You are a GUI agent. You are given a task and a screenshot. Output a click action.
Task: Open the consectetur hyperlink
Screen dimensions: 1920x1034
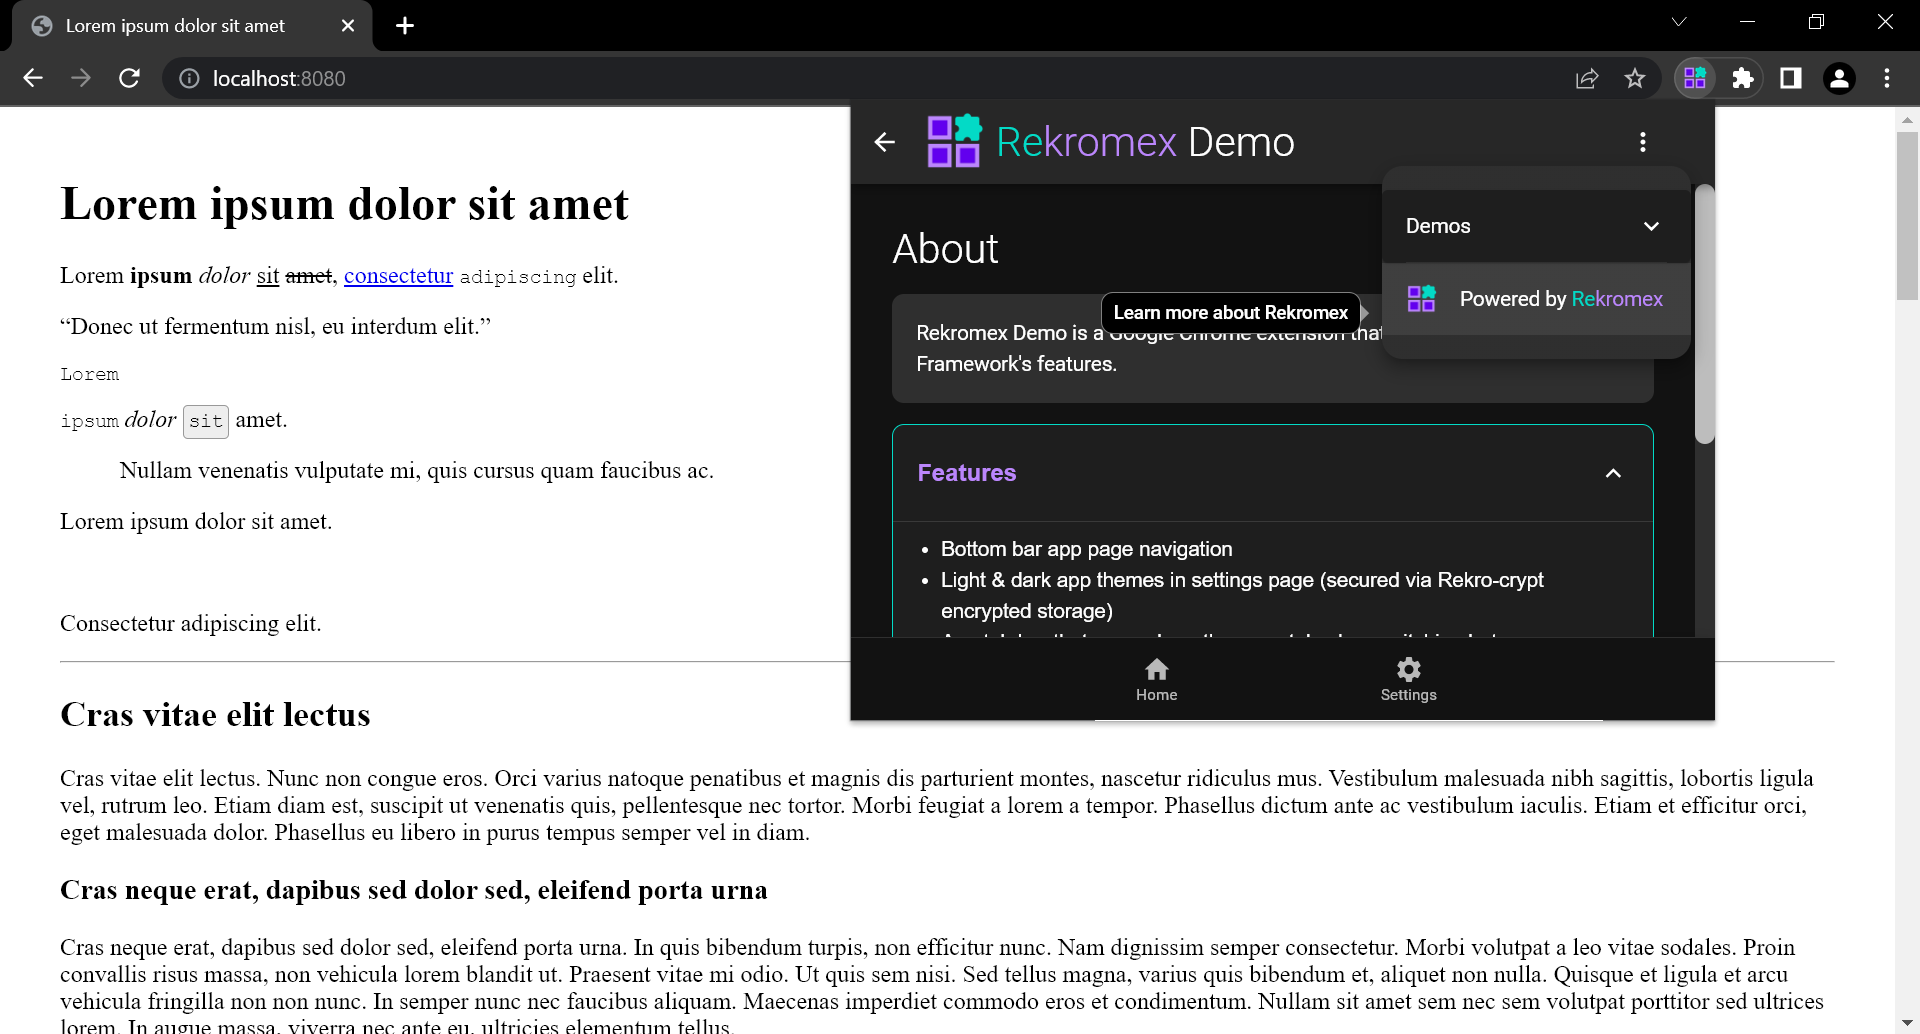(x=398, y=276)
